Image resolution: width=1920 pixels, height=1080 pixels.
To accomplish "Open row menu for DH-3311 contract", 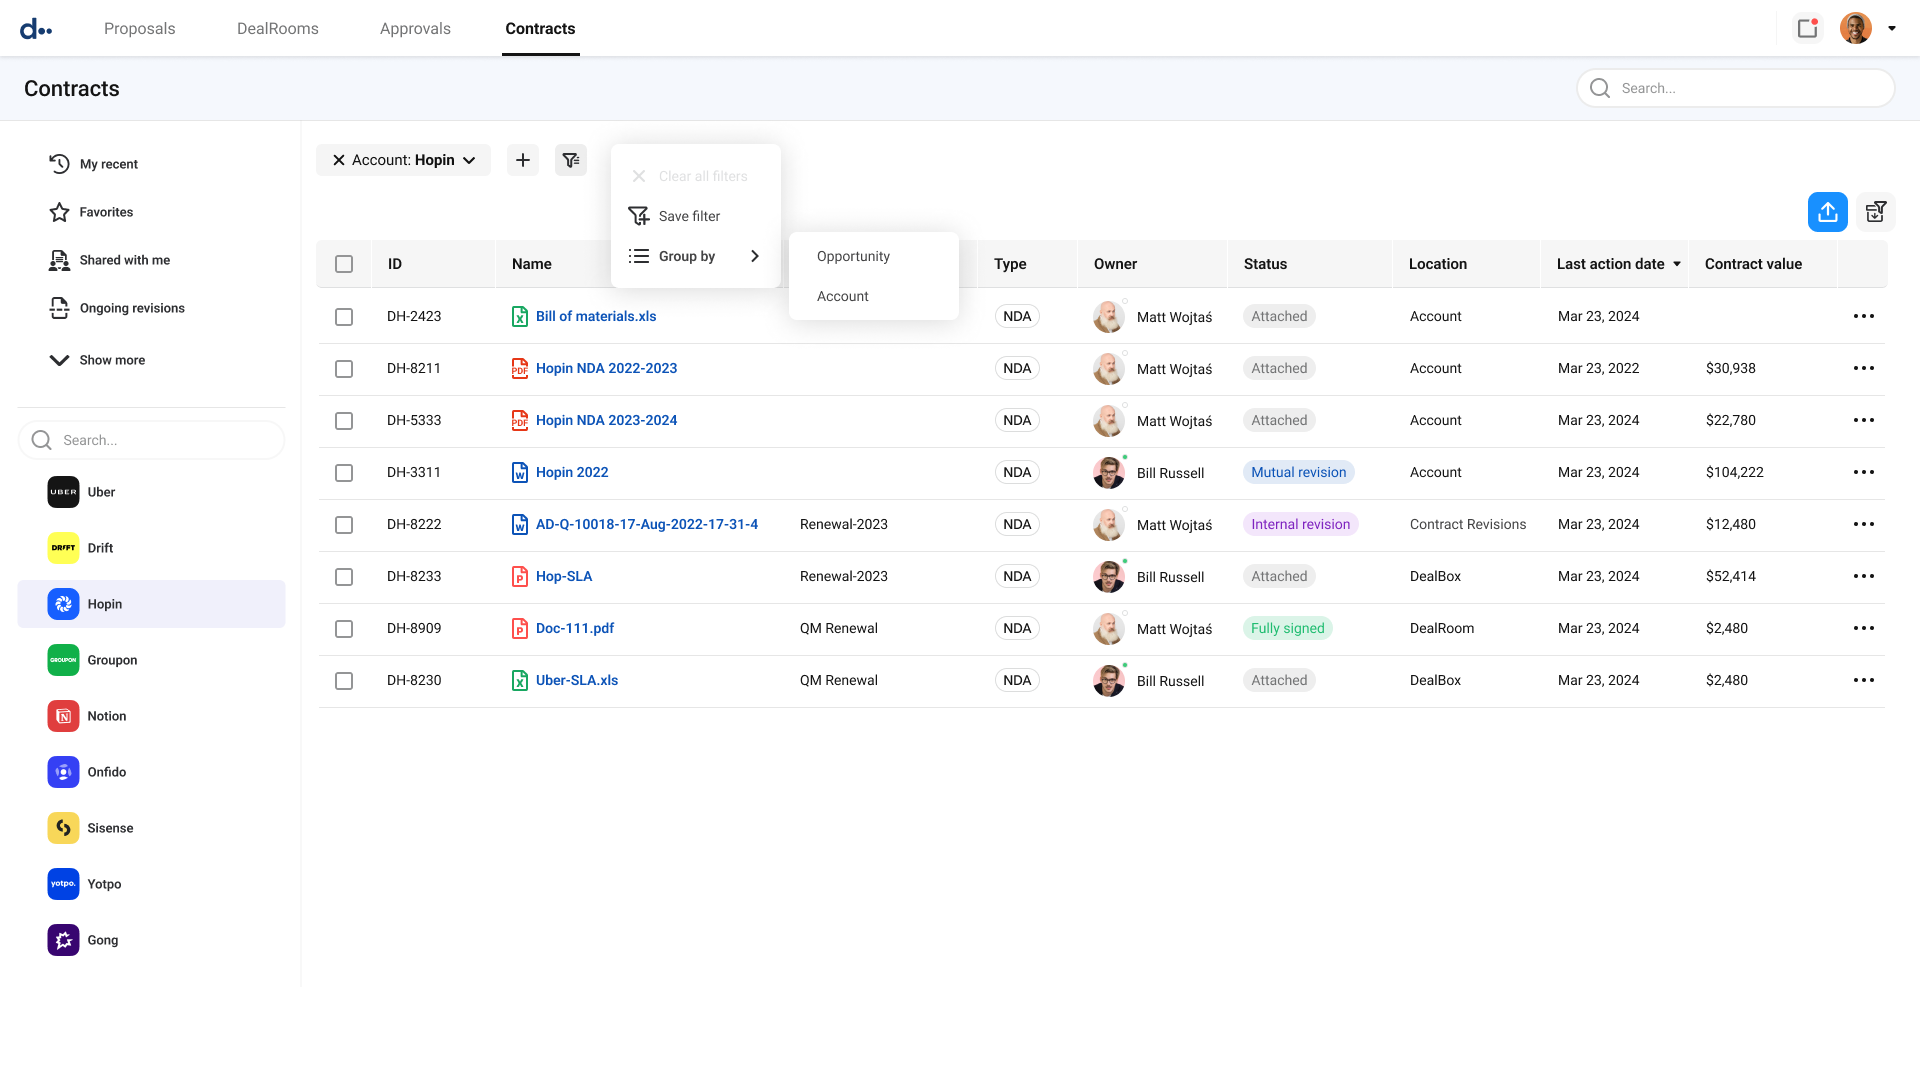I will pyautogui.click(x=1863, y=472).
